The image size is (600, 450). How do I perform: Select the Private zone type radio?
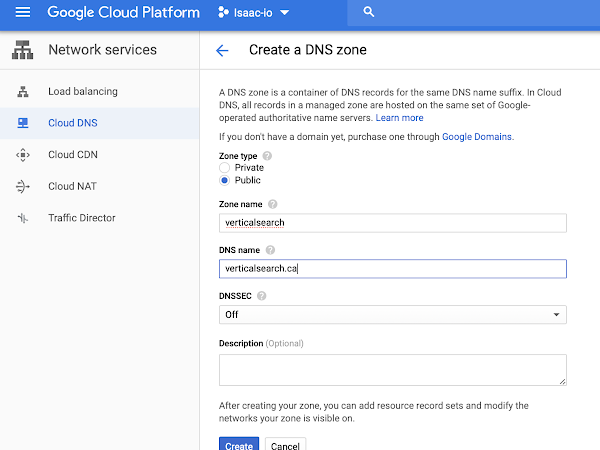225,168
